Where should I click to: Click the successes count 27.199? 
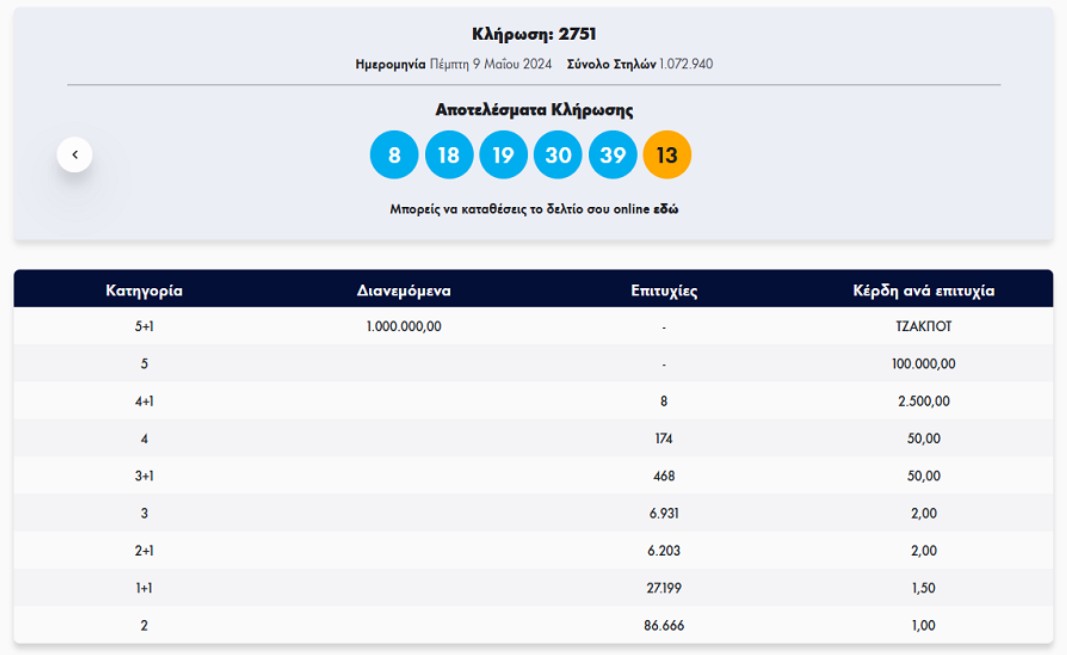click(664, 588)
